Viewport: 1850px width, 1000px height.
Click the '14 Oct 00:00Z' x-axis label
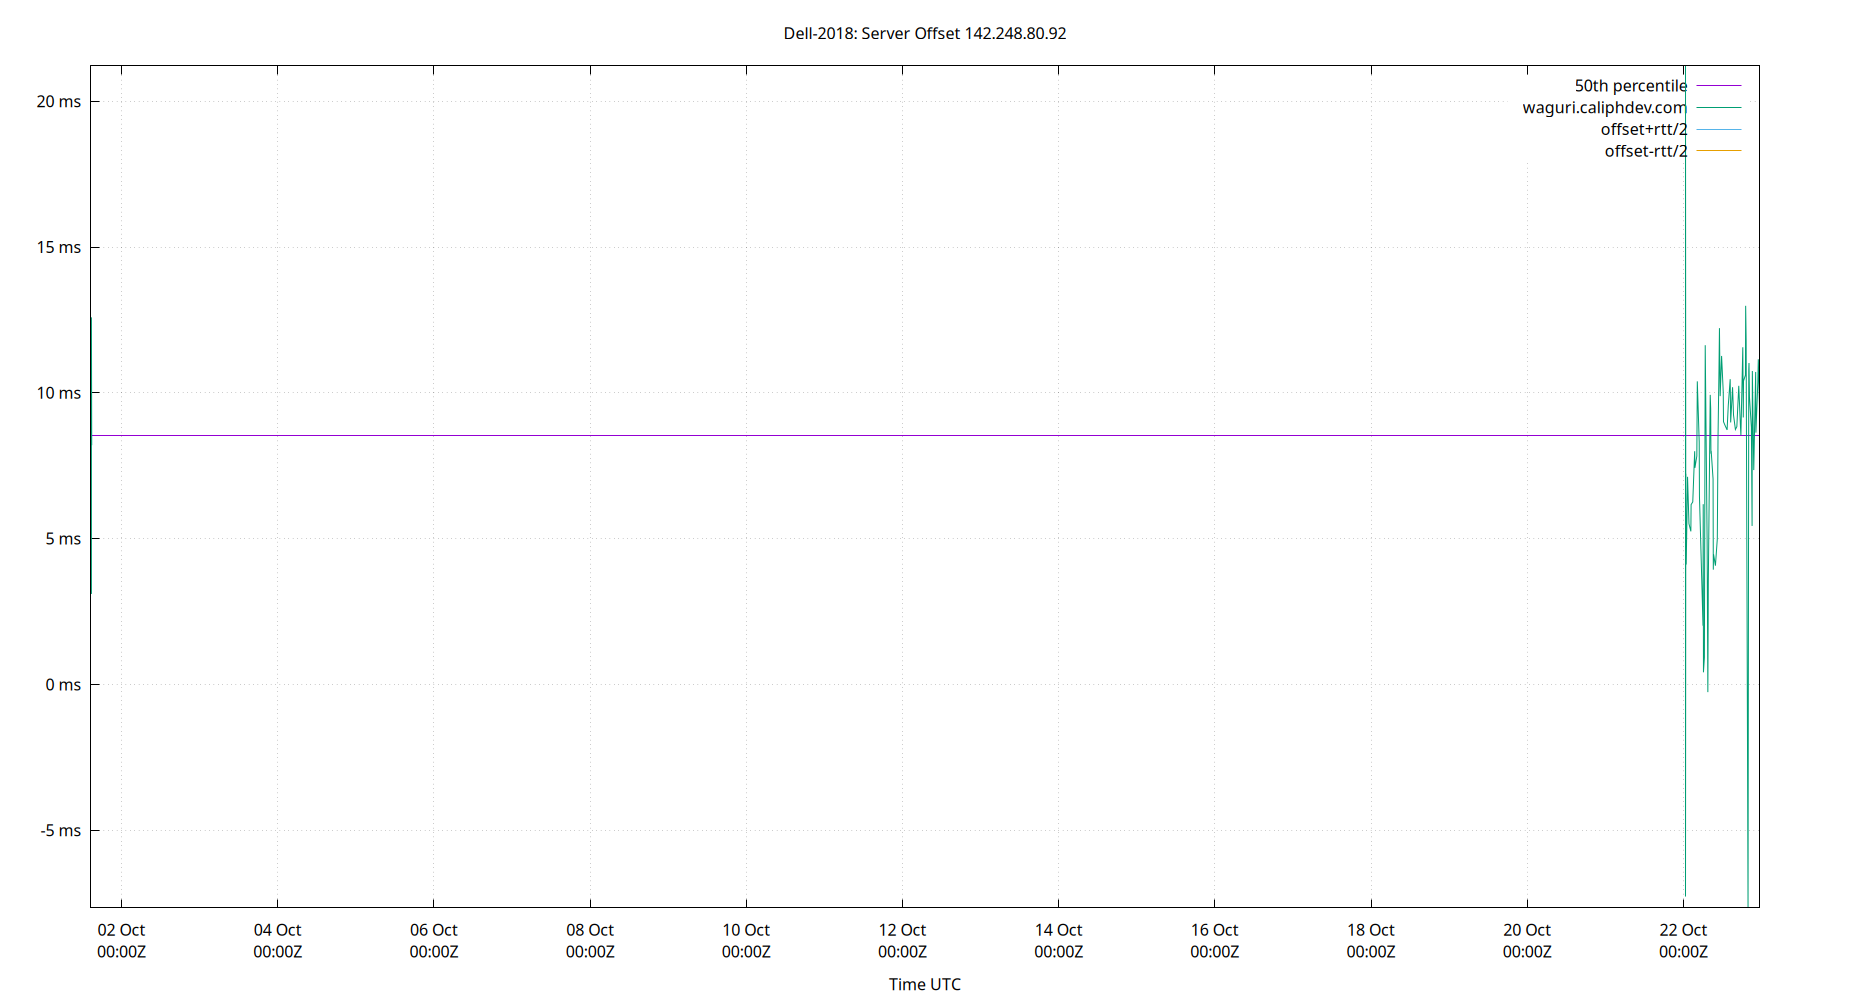[1058, 941]
